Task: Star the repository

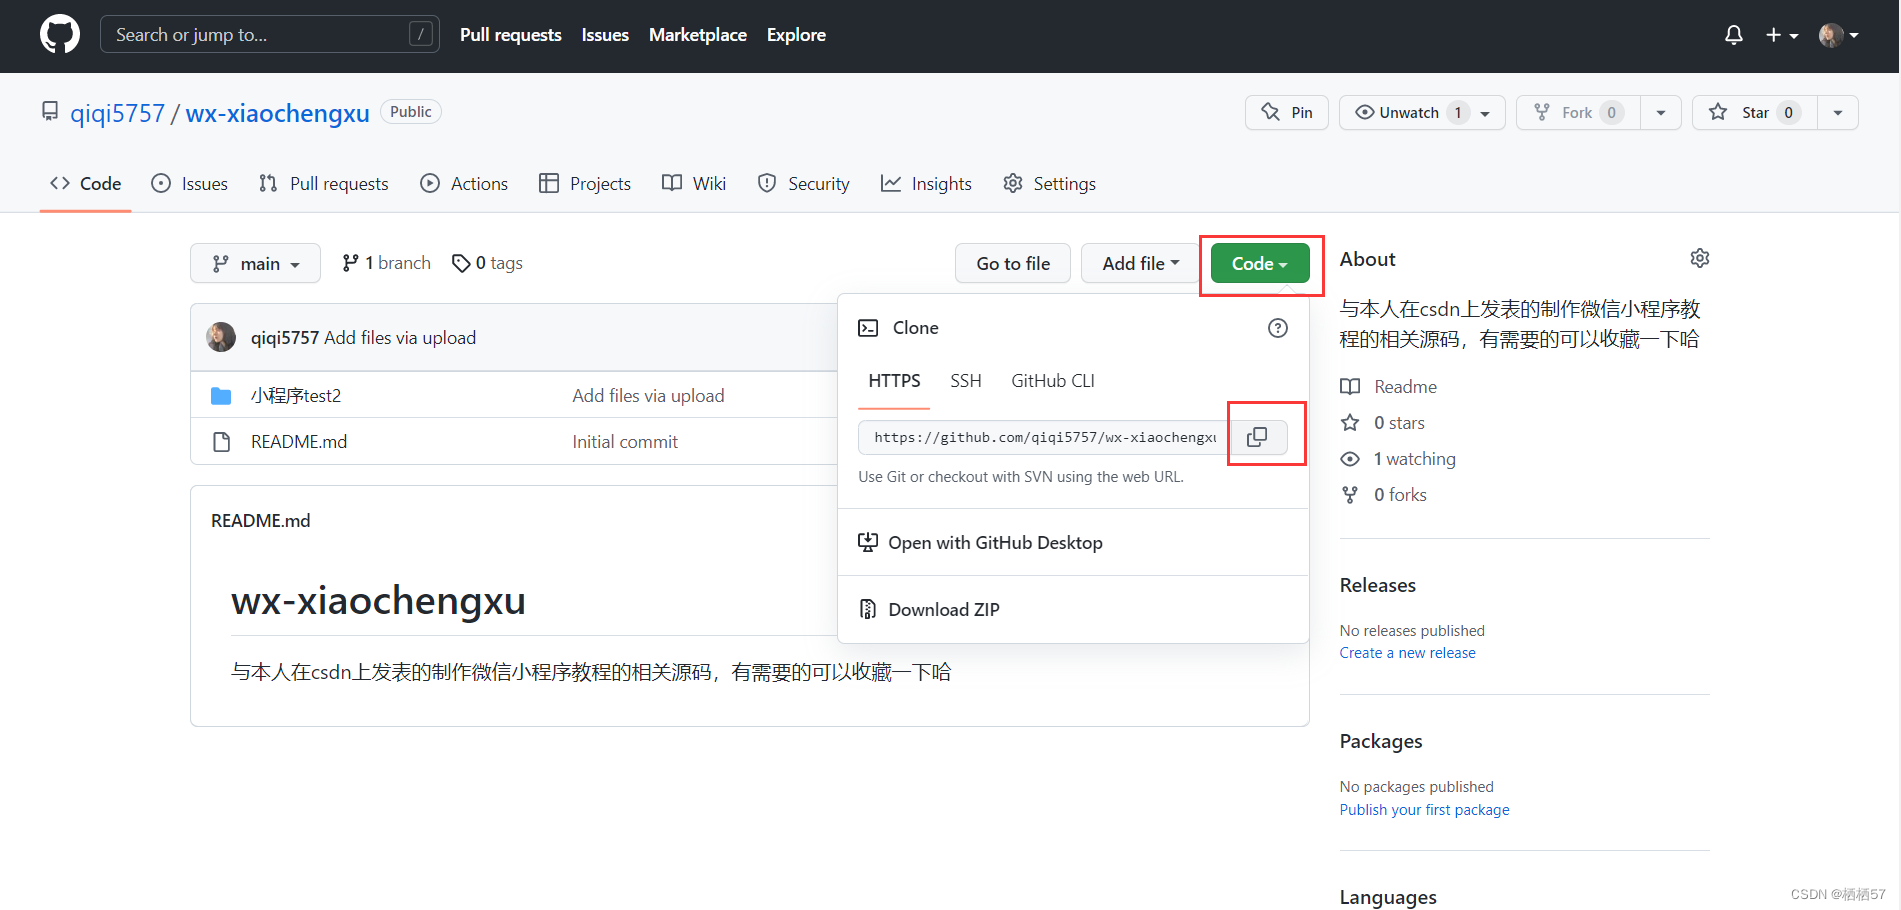Action: [x=1755, y=112]
